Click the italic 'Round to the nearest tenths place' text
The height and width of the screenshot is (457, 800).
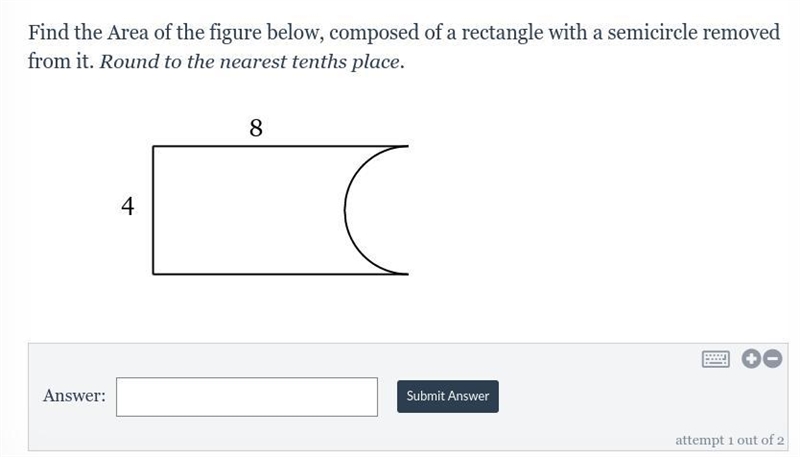click(x=252, y=62)
